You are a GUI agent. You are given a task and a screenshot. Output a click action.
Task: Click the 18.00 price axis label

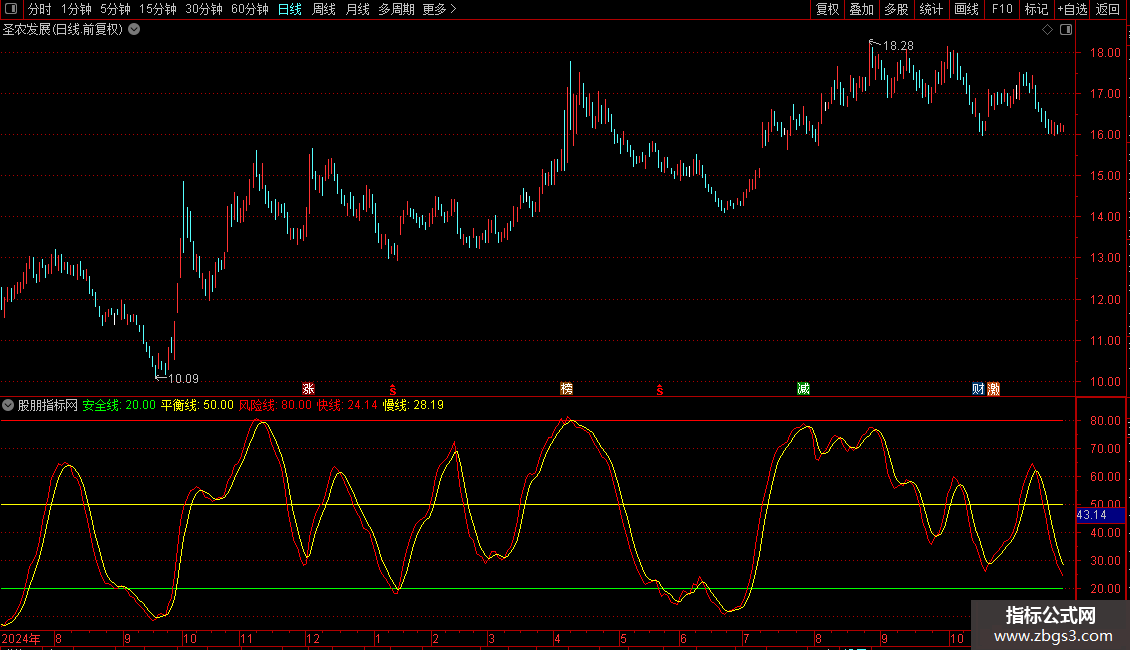tap(1105, 53)
